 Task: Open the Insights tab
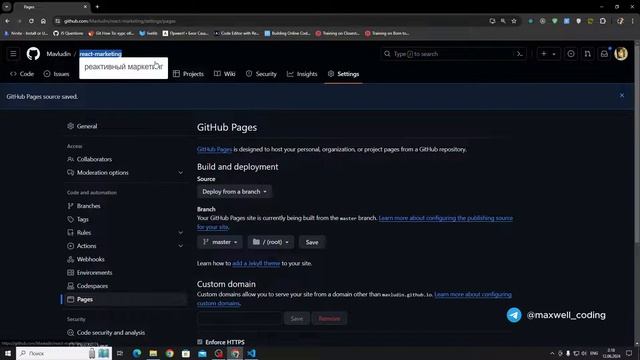302,74
